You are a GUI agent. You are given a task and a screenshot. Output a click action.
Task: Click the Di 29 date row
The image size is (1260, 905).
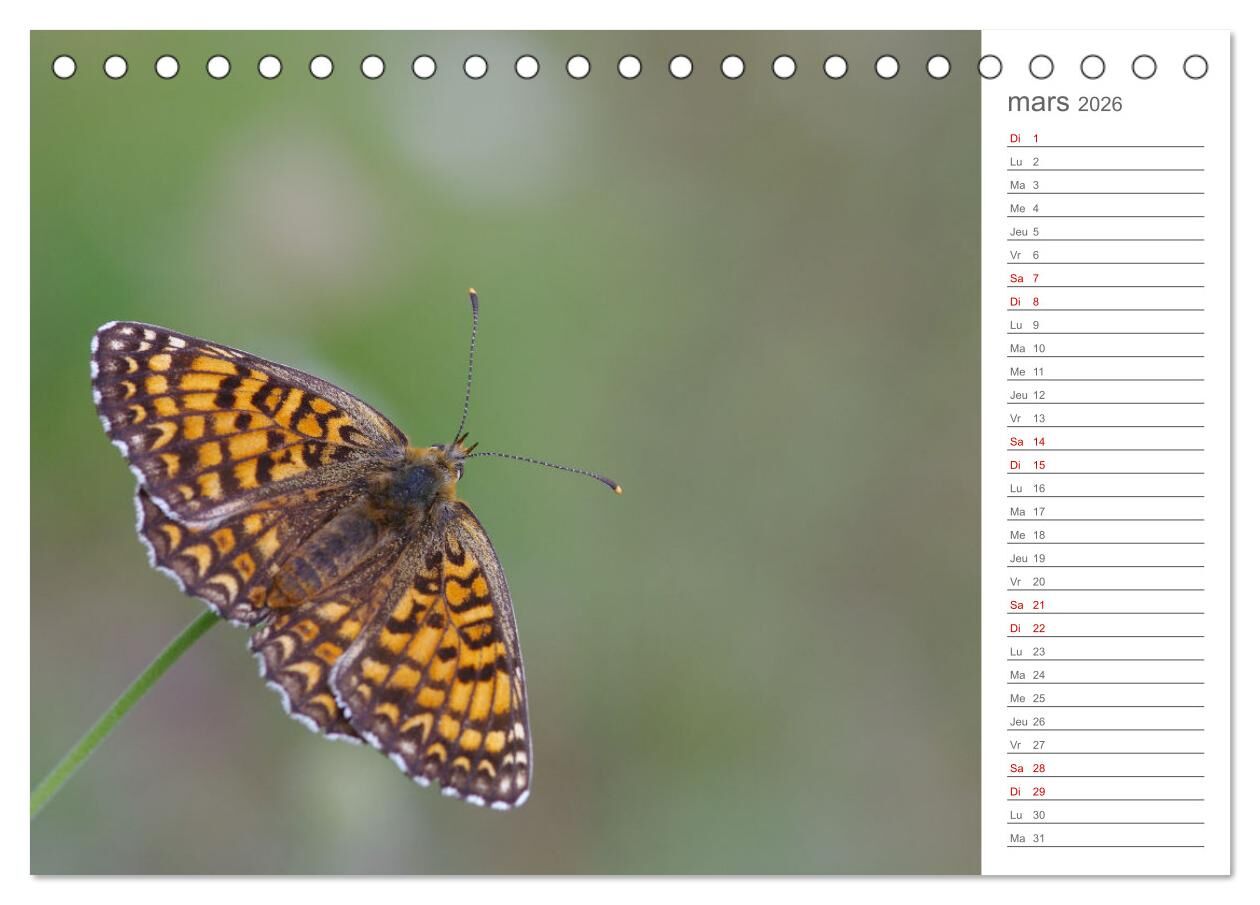pyautogui.click(x=1105, y=792)
